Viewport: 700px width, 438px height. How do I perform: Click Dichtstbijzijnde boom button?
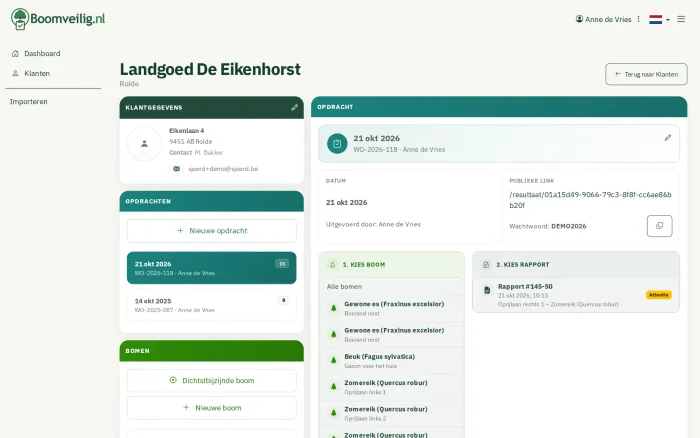[x=212, y=380]
